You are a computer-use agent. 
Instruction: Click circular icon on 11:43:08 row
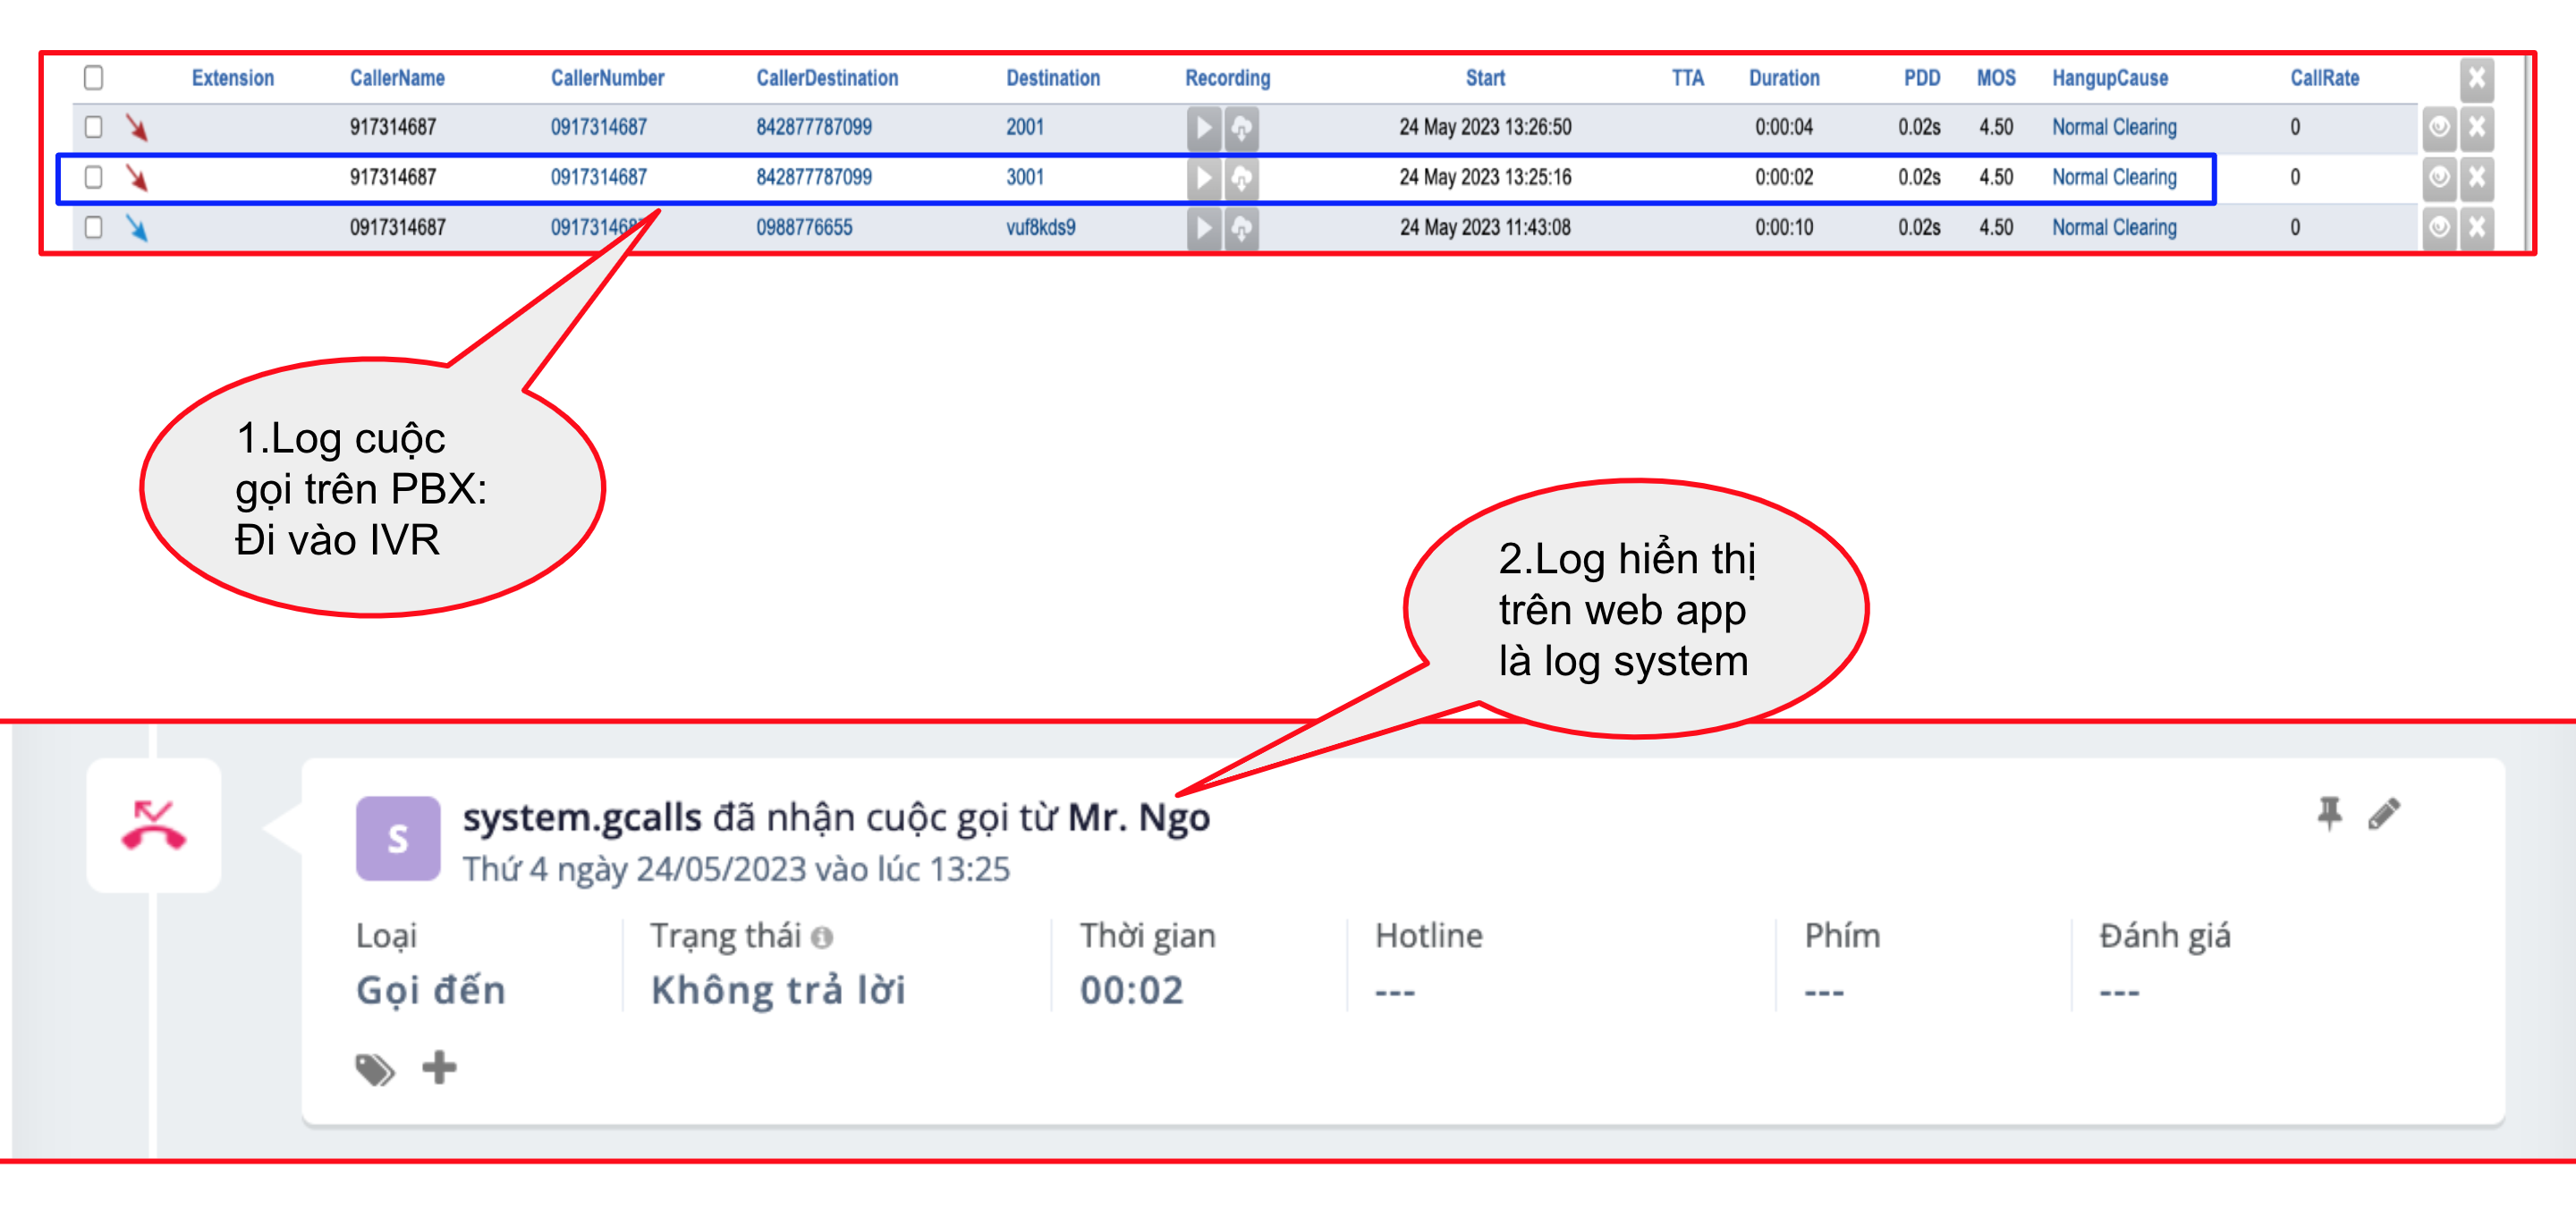pos(2439,228)
